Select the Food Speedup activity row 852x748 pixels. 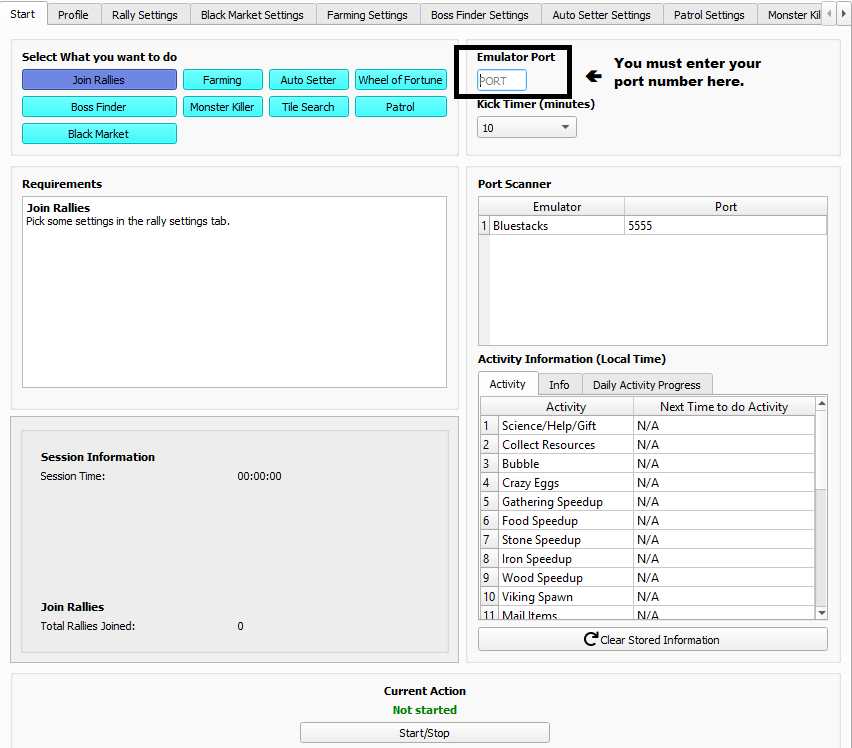pos(648,520)
